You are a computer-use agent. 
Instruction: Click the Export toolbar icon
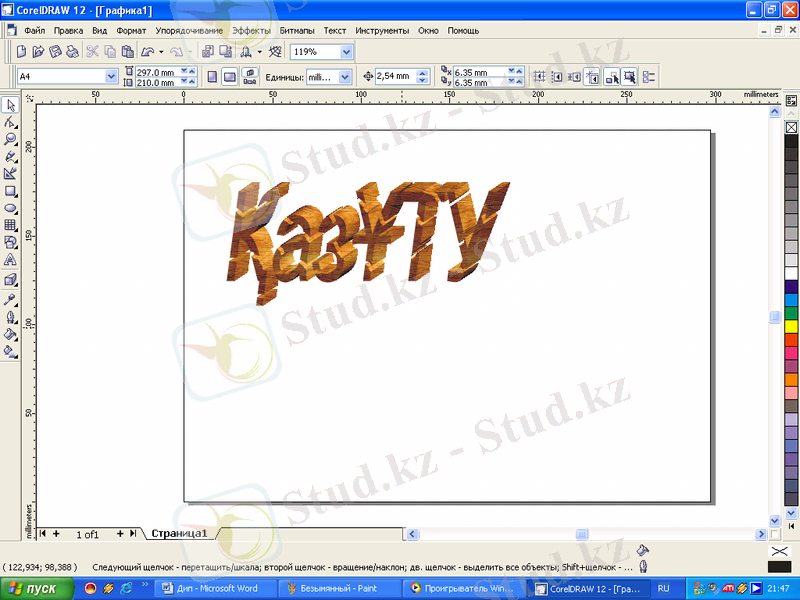pos(225,52)
